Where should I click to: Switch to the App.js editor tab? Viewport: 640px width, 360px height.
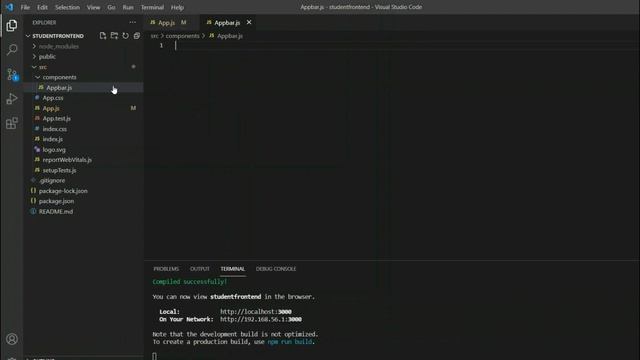pyautogui.click(x=167, y=23)
